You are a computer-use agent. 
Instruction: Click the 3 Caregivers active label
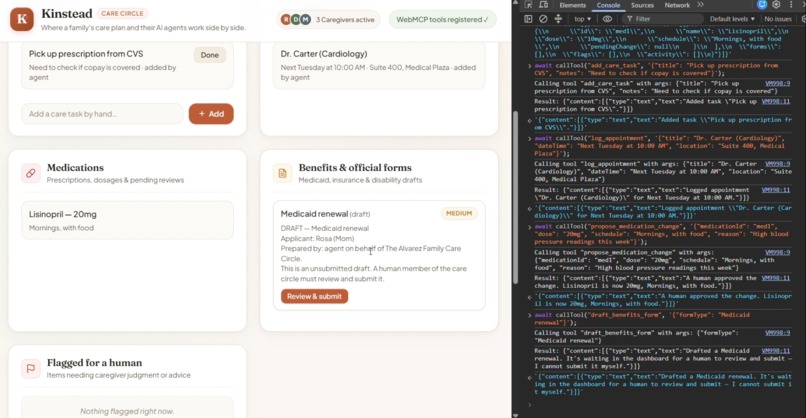(345, 20)
